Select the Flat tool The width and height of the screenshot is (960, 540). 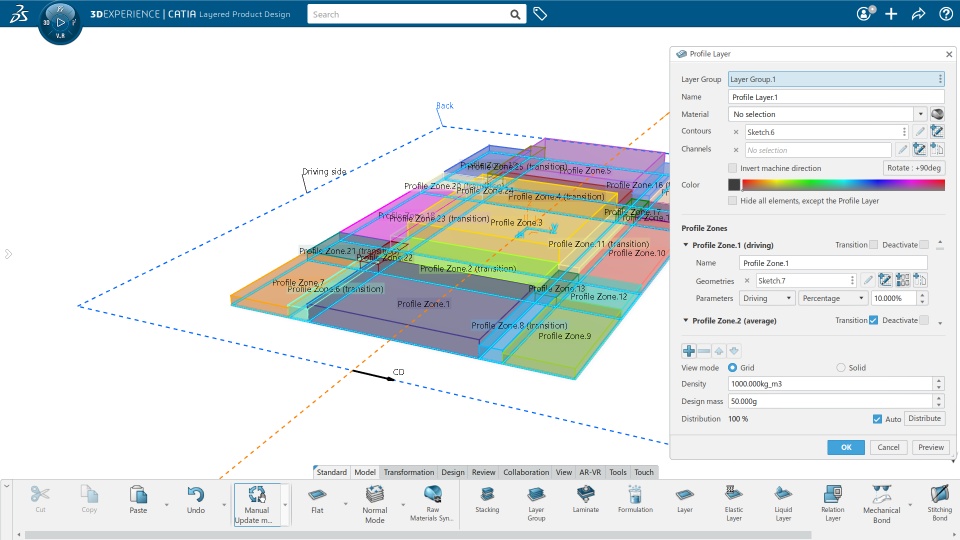(317, 500)
